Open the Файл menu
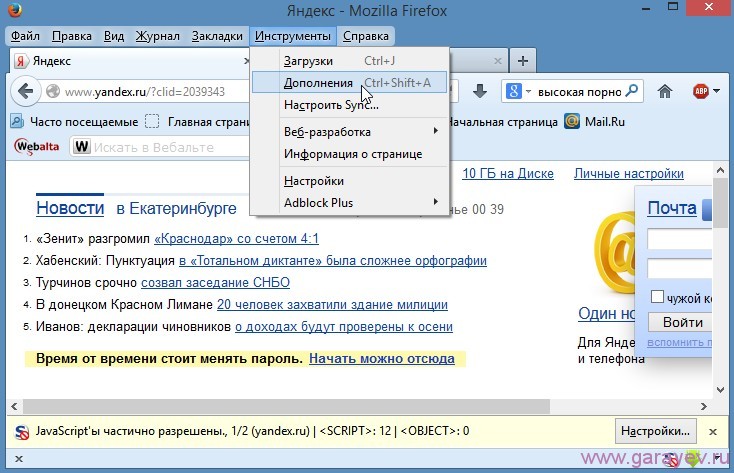This screenshot has width=734, height=473. (25, 36)
